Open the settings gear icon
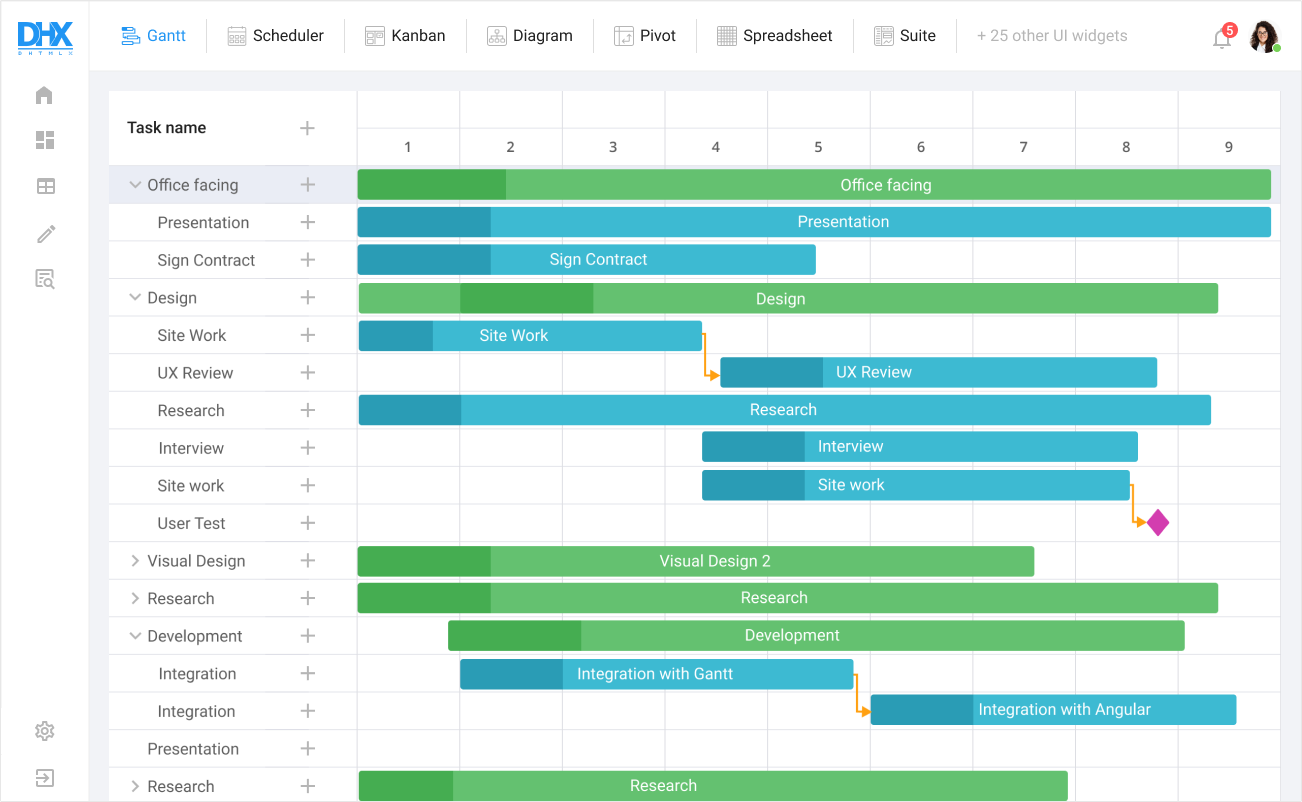Image resolution: width=1302 pixels, height=802 pixels. pyautogui.click(x=44, y=731)
